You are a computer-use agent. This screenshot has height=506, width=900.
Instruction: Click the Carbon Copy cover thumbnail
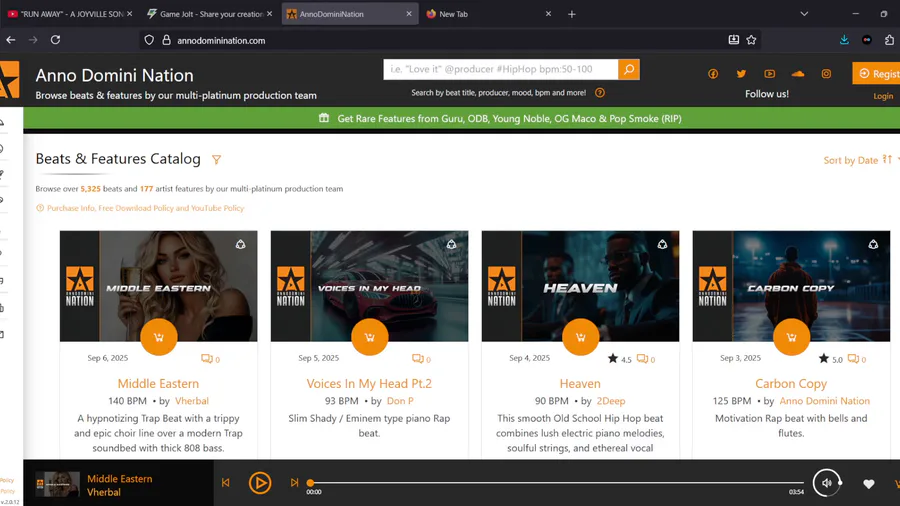click(x=791, y=286)
